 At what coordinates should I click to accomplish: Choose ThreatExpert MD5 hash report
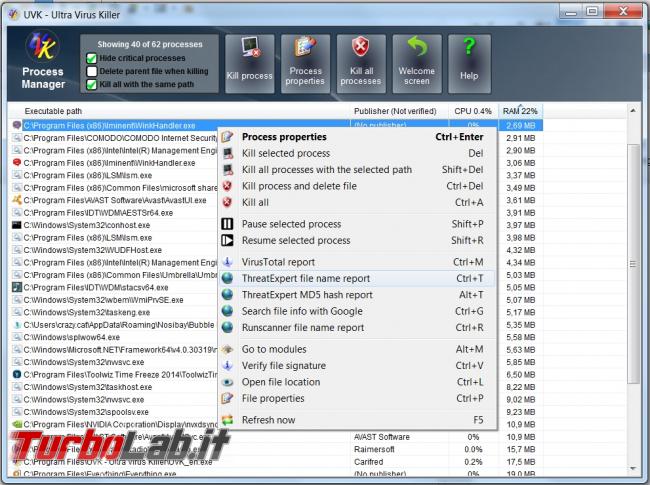tap(357, 295)
